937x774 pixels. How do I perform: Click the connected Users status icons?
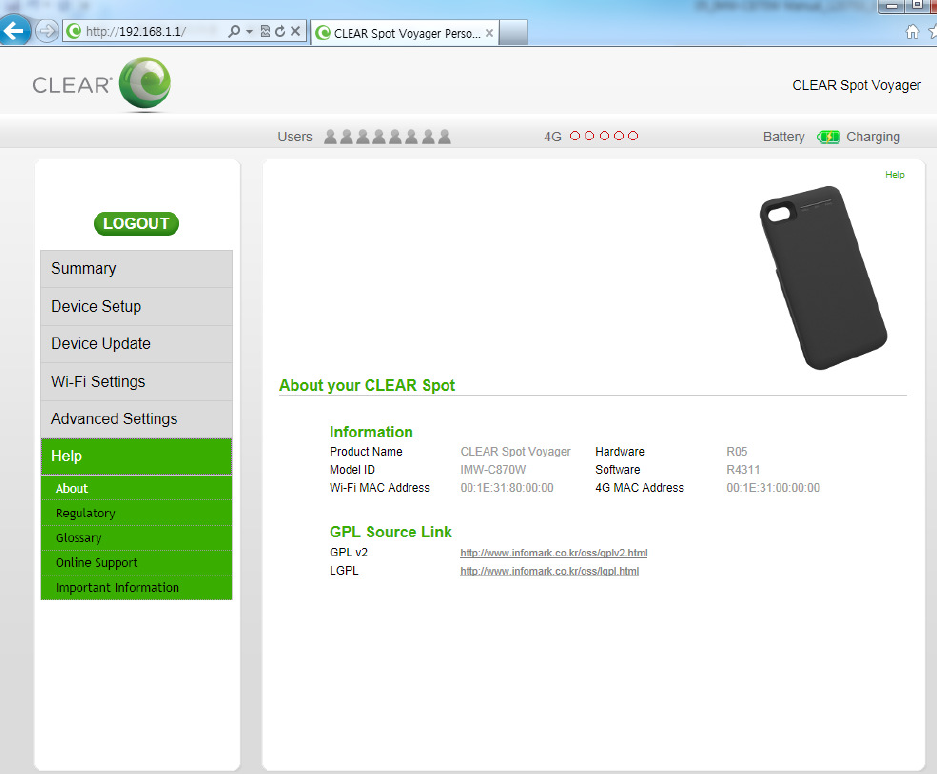click(387, 137)
